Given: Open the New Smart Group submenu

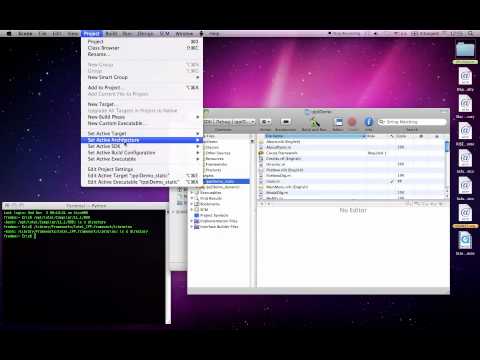Looking at the screenshot, I should (143, 77).
